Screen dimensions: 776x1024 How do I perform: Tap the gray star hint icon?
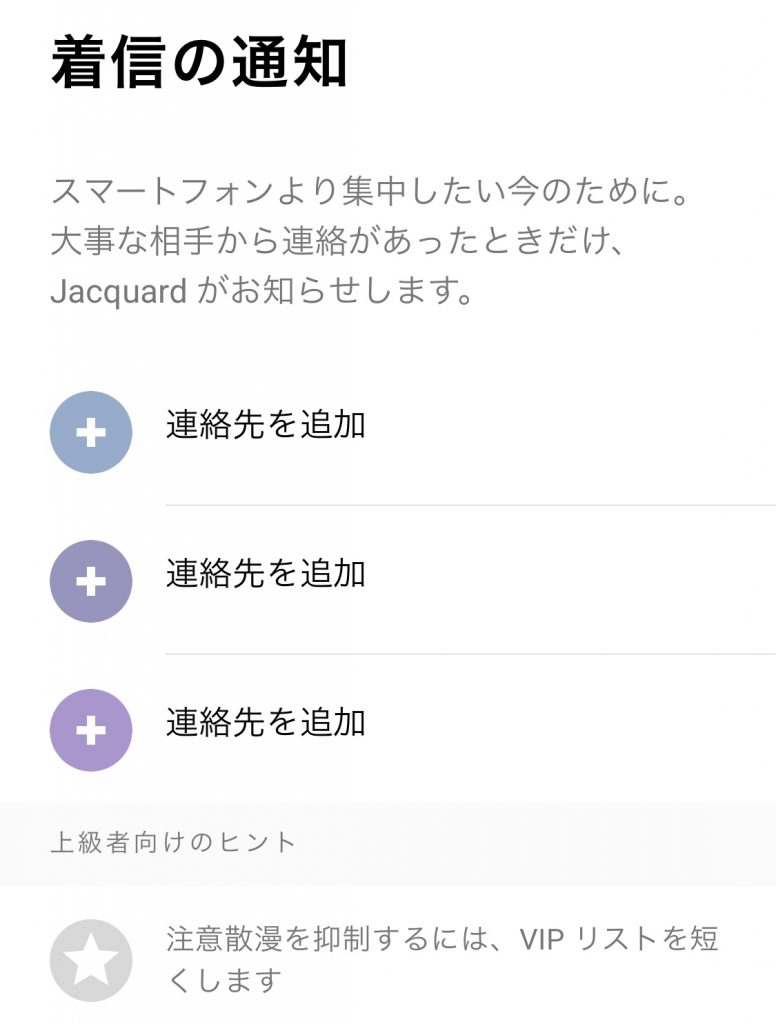[x=91, y=960]
